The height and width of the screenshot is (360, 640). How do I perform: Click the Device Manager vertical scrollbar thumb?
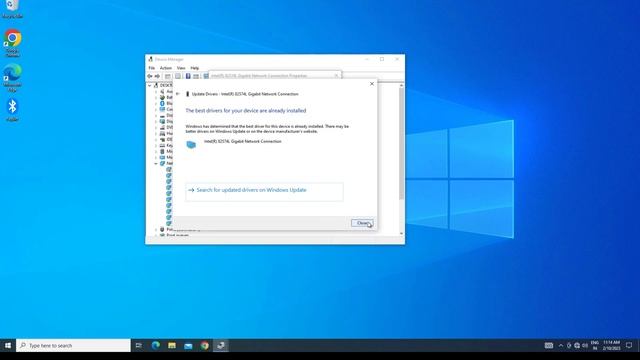pos(402,144)
